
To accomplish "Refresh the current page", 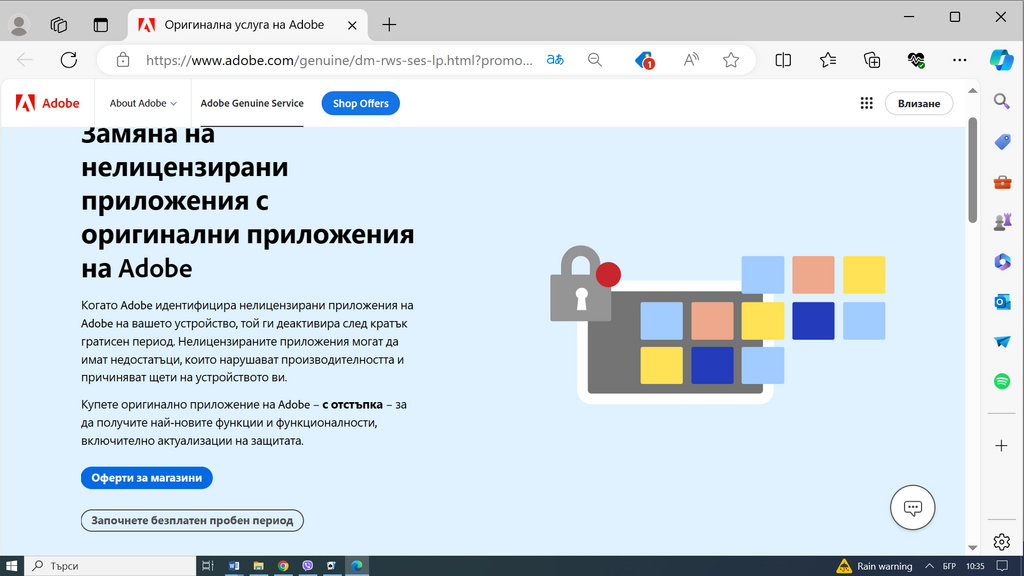I will (x=69, y=60).
